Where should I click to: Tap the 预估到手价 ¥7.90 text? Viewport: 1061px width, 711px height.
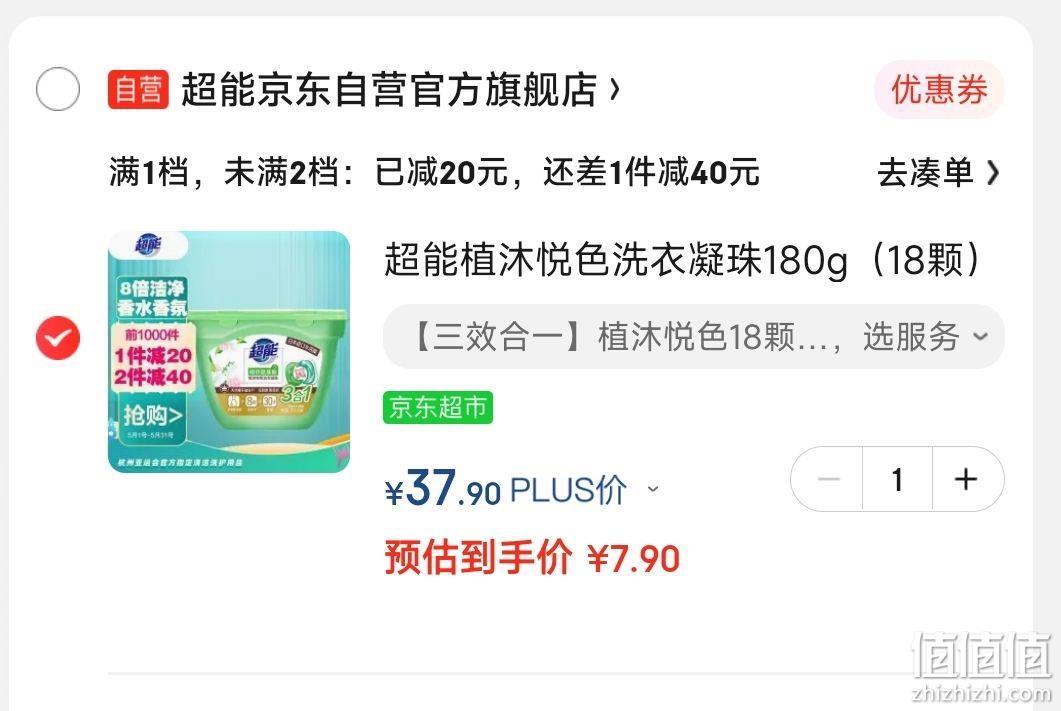(x=532, y=557)
